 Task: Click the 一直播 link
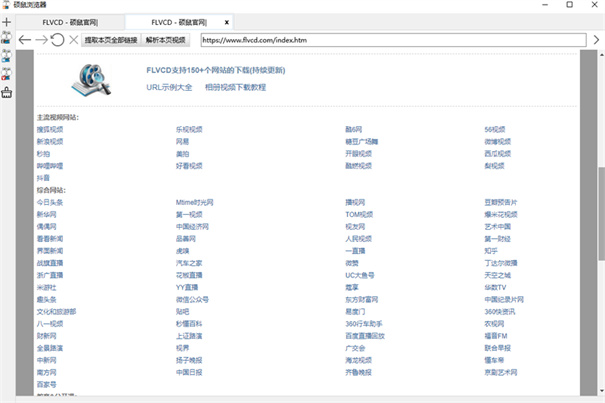tap(355, 251)
